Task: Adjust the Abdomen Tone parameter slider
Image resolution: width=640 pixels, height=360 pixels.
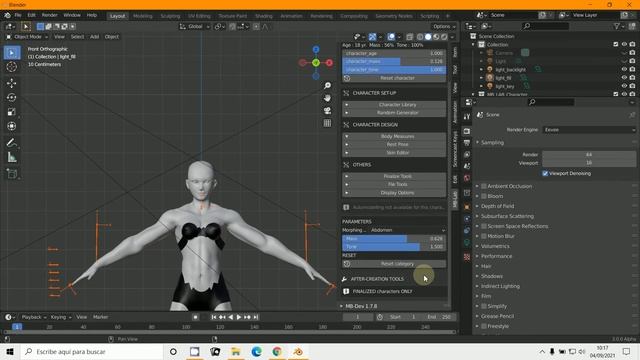Action: click(394, 247)
